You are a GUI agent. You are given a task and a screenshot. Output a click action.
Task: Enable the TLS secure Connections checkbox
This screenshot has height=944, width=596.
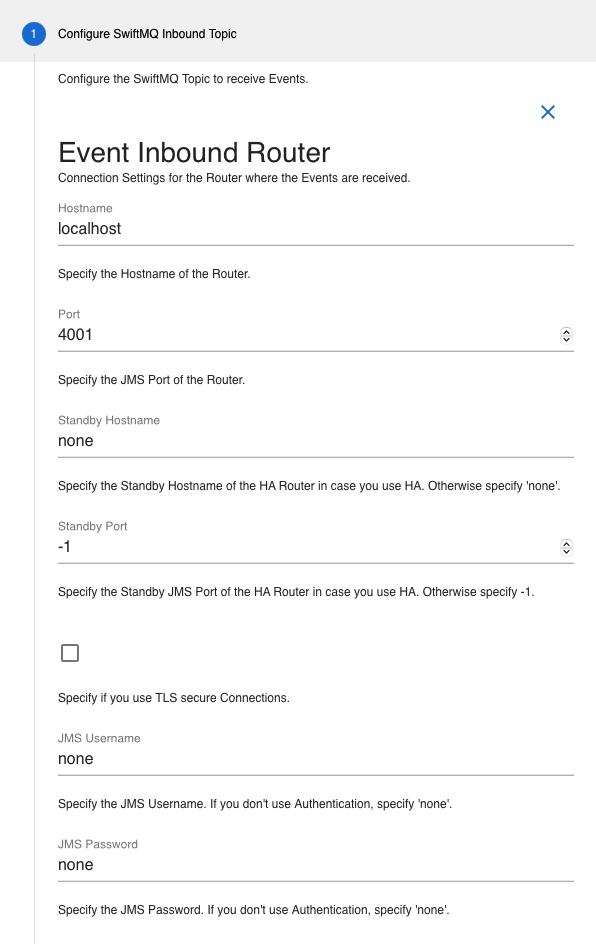tap(70, 653)
